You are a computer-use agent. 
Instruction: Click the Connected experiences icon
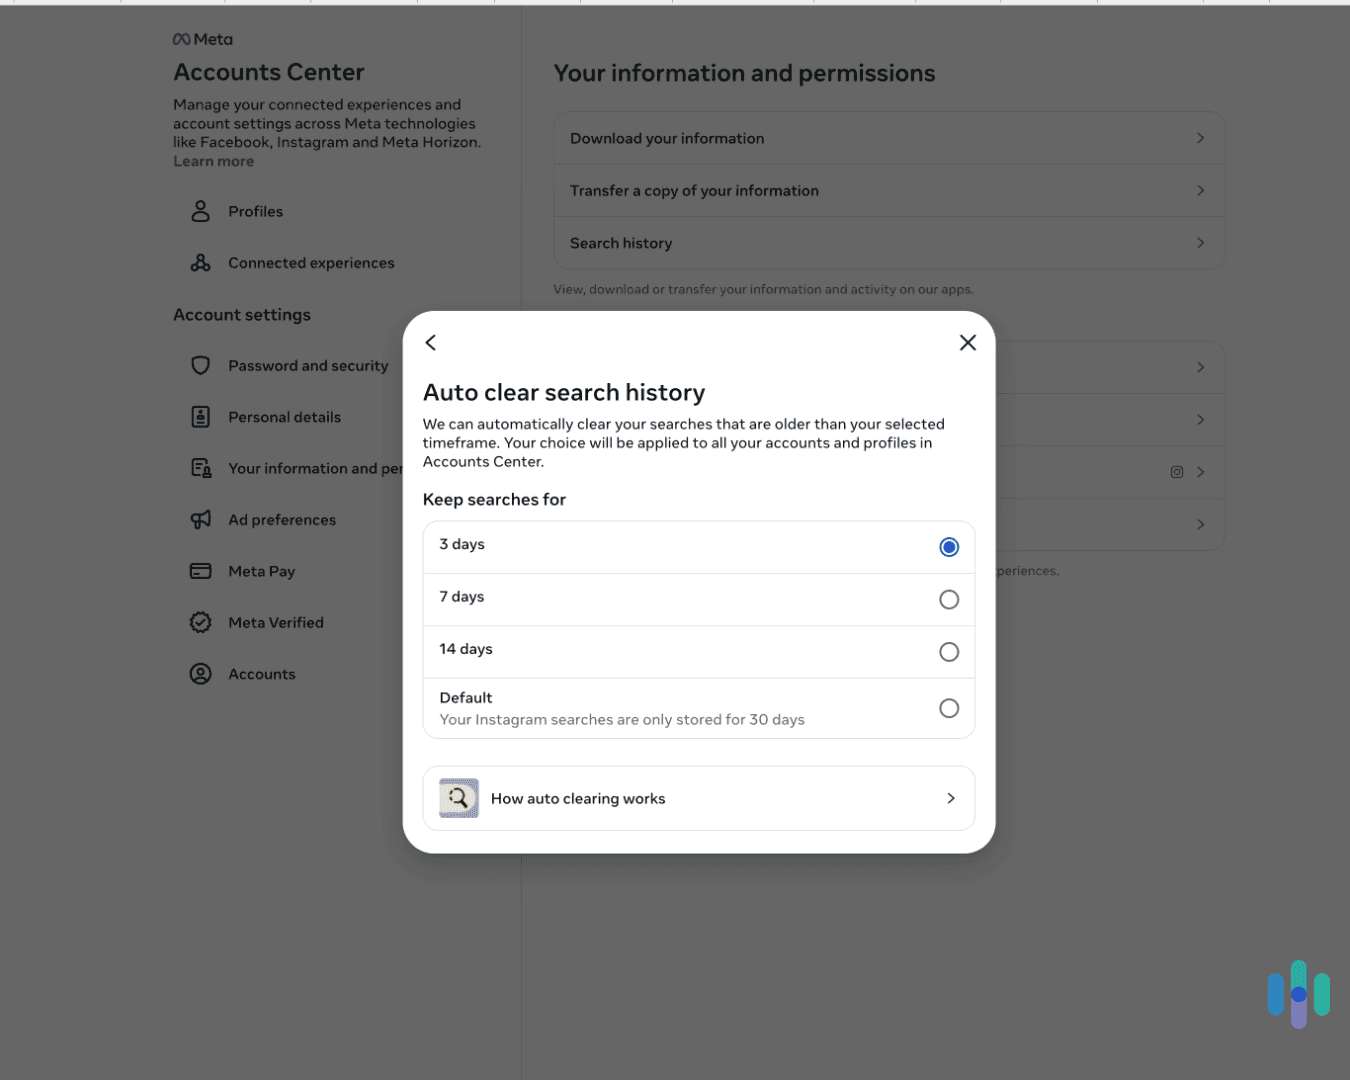coord(200,262)
